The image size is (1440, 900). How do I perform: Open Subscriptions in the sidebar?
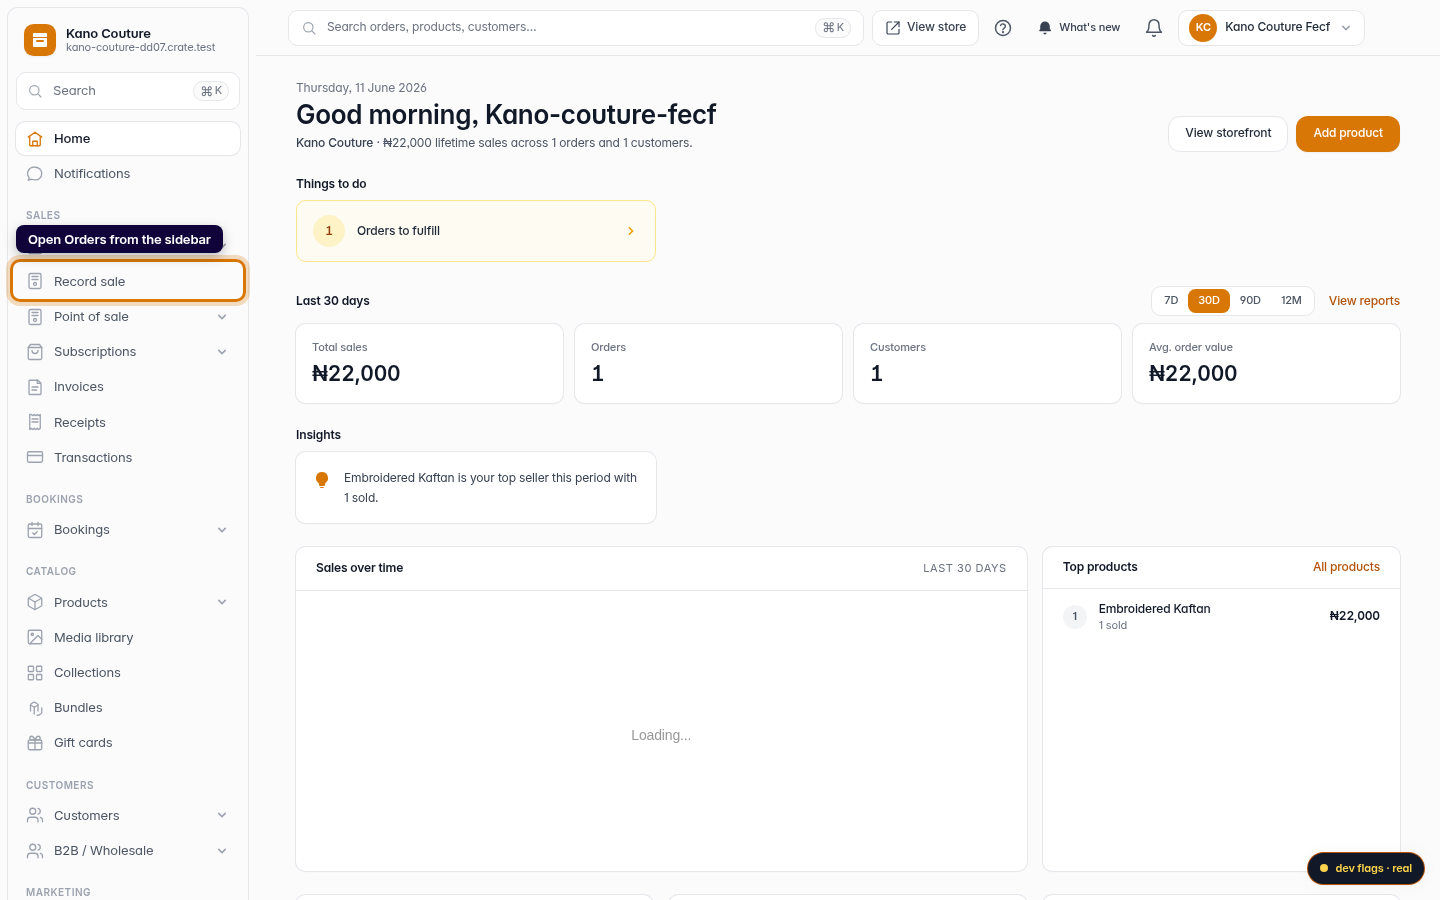click(128, 352)
